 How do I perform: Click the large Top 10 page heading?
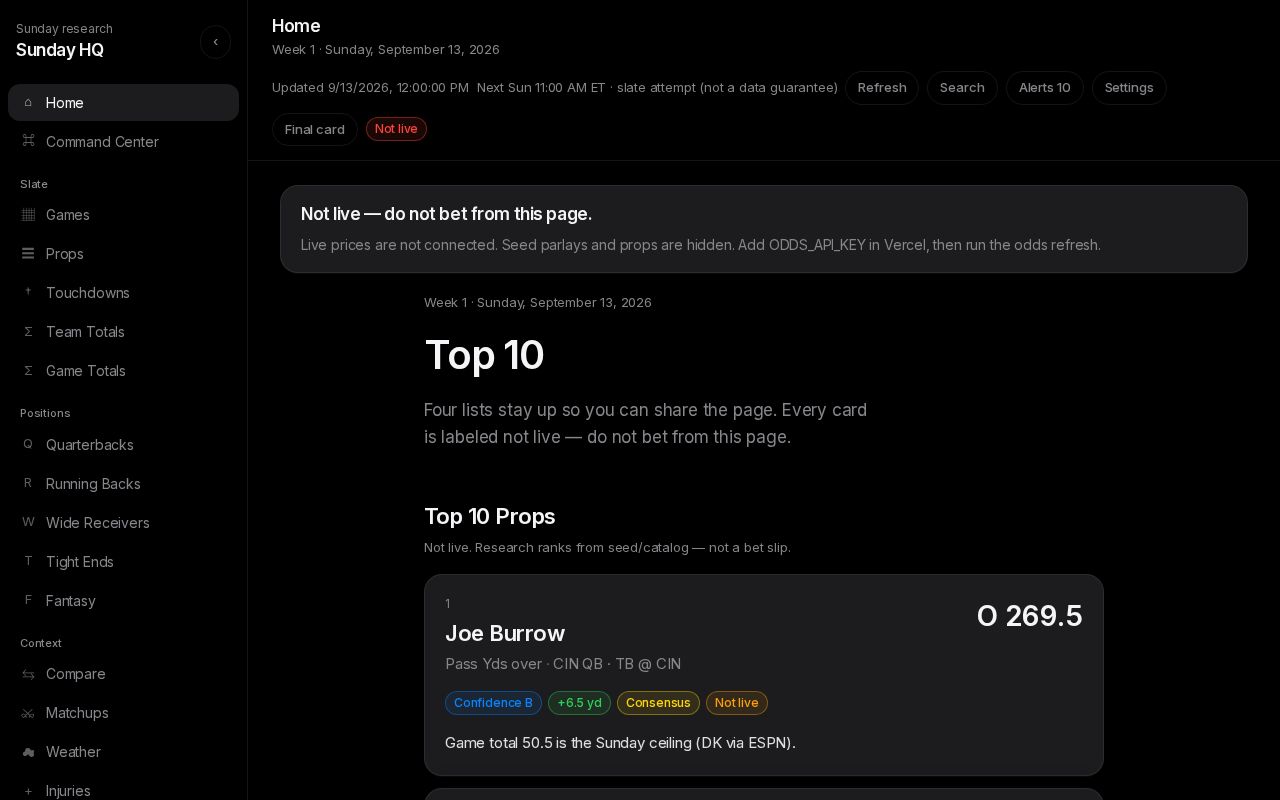click(x=484, y=355)
